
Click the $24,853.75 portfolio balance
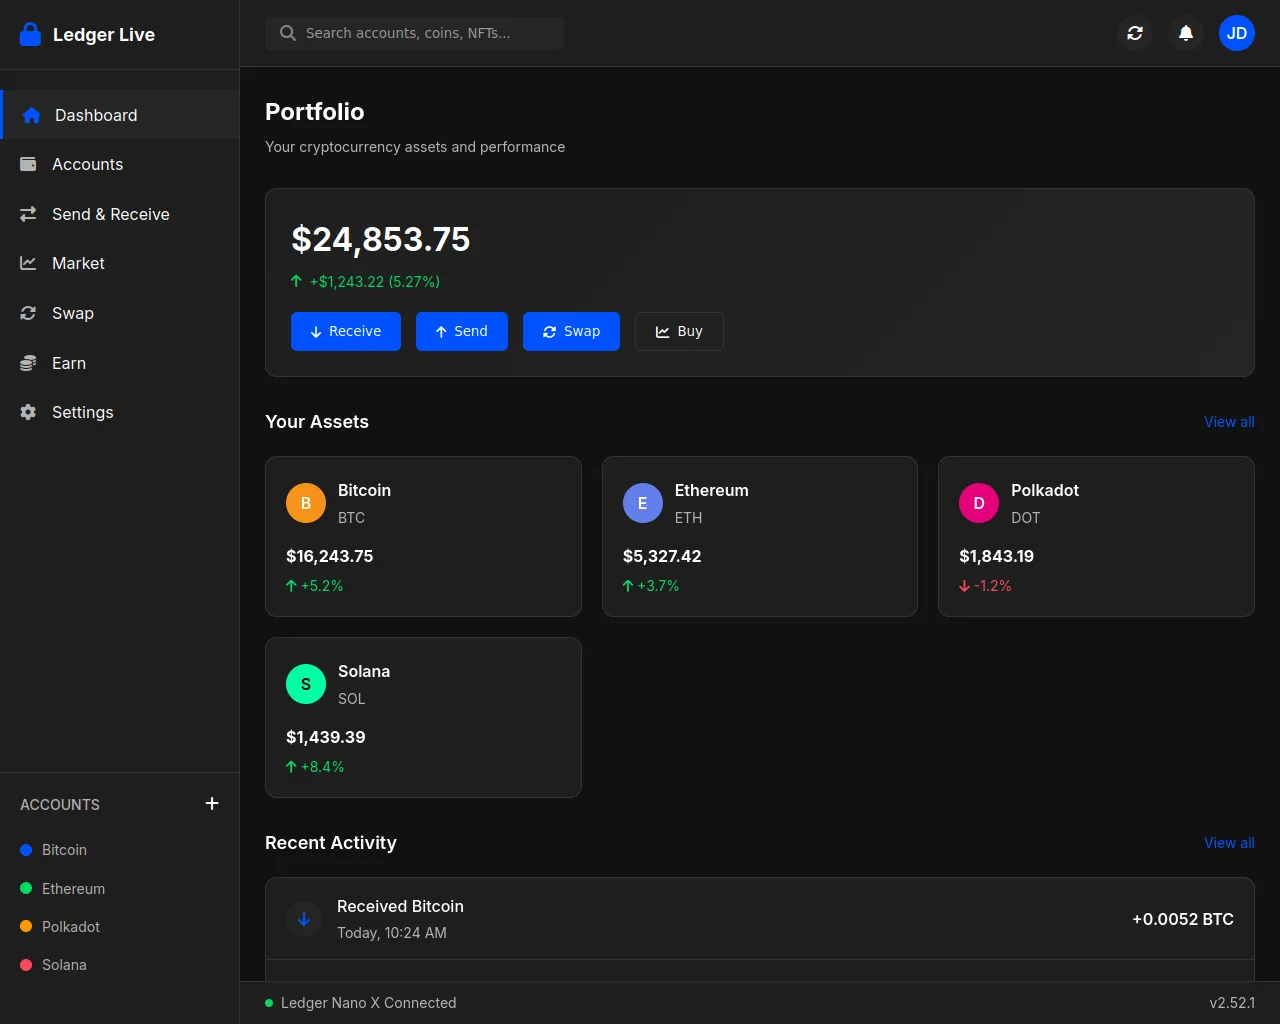coord(380,240)
